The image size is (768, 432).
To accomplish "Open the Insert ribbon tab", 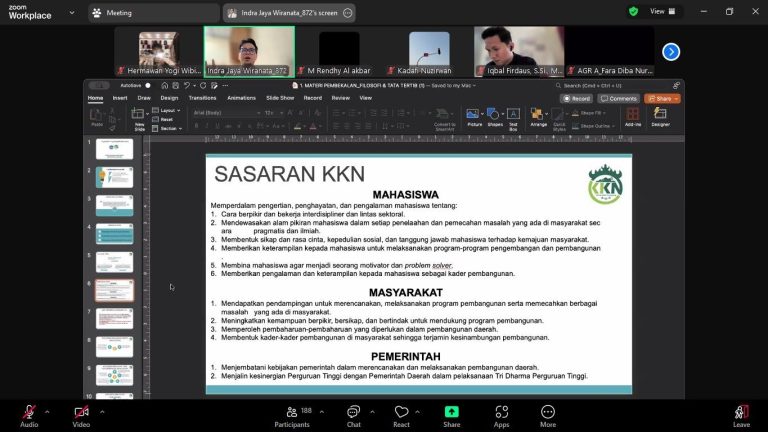I will point(120,98).
